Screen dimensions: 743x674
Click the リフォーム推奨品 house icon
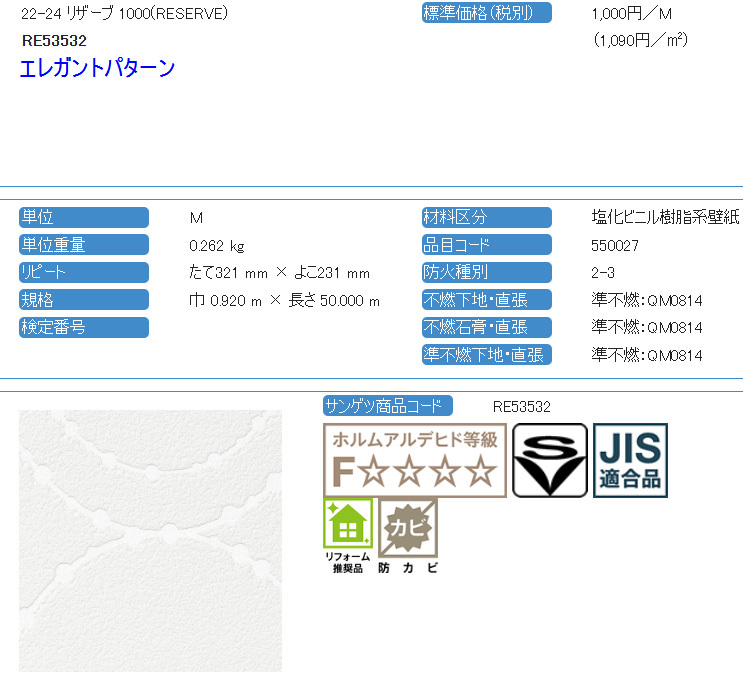348,536
